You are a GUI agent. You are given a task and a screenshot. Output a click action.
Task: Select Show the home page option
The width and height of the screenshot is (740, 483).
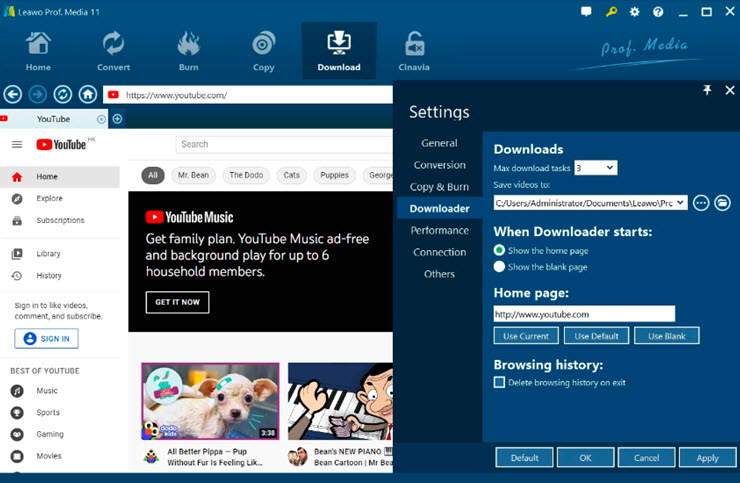[x=499, y=250]
